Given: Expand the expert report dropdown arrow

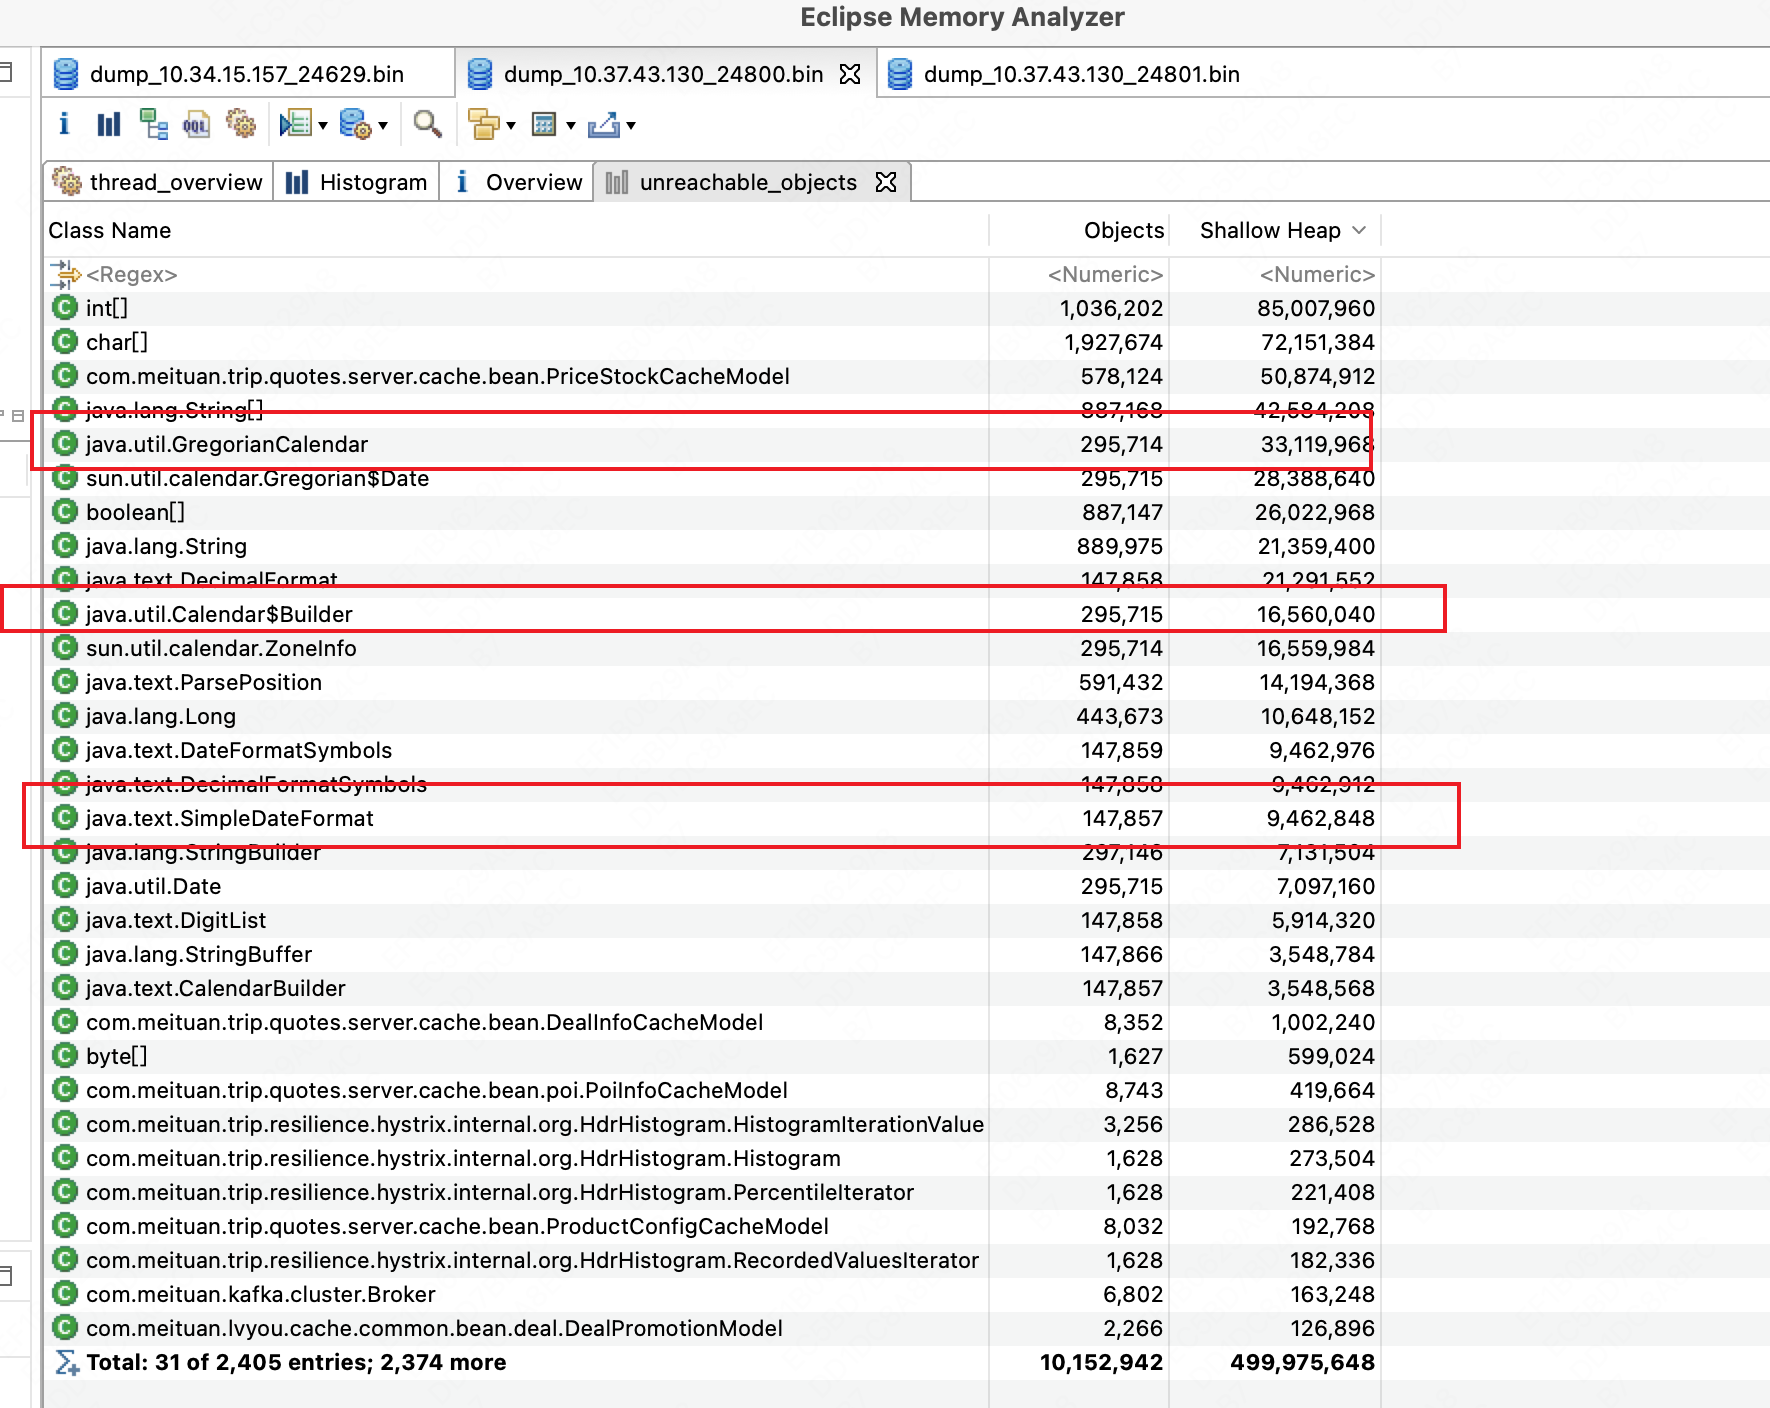Looking at the screenshot, I should click(x=322, y=126).
